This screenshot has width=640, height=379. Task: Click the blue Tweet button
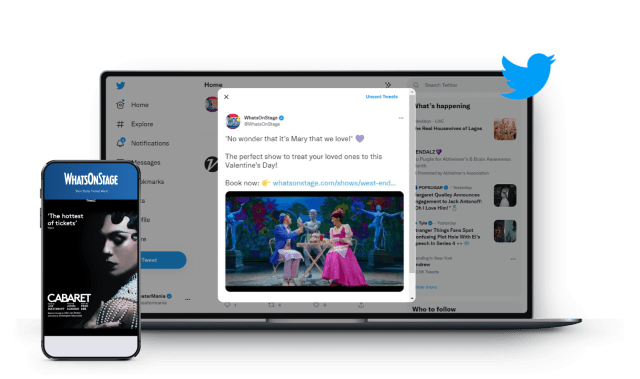163,260
